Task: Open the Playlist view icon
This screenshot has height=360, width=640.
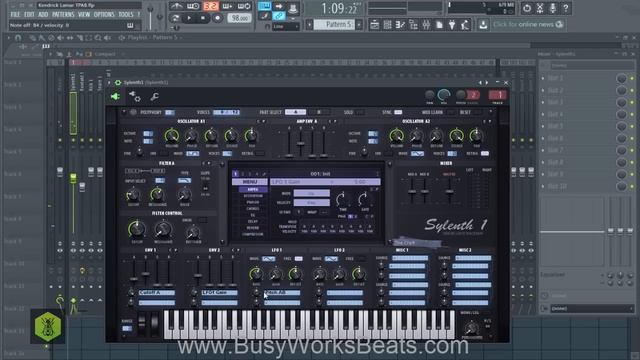Action: pos(374,25)
